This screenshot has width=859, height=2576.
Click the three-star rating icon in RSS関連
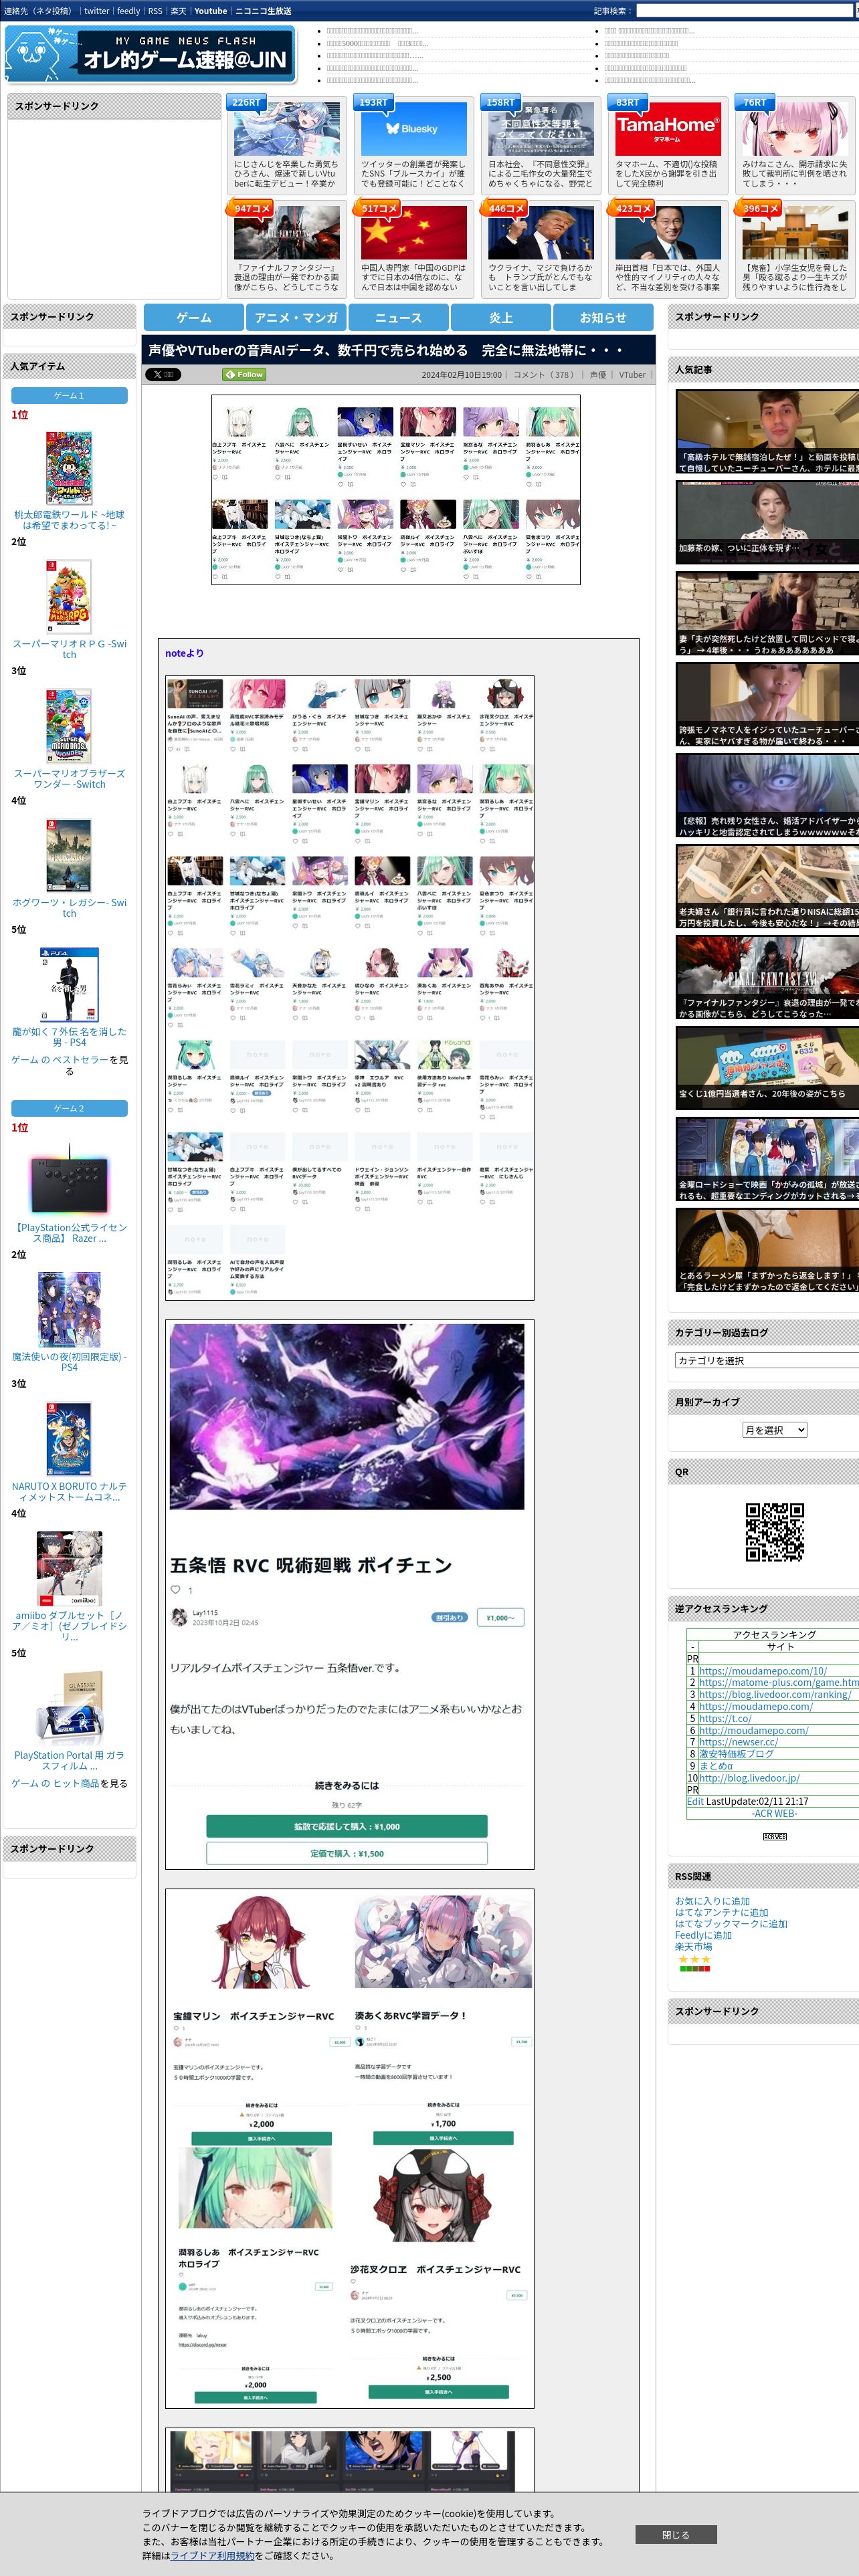pos(694,1959)
